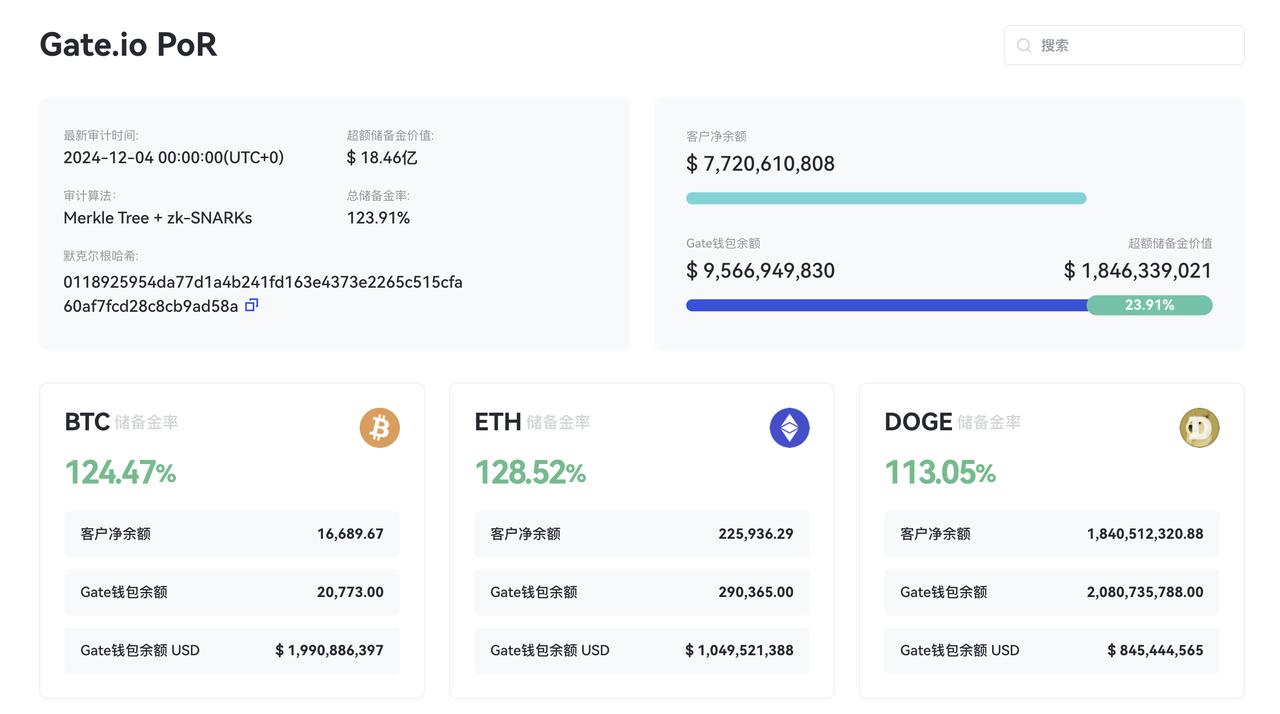This screenshot has height=714, width=1280.
Task: Click the magnifier icon in the search box
Action: tap(1023, 45)
